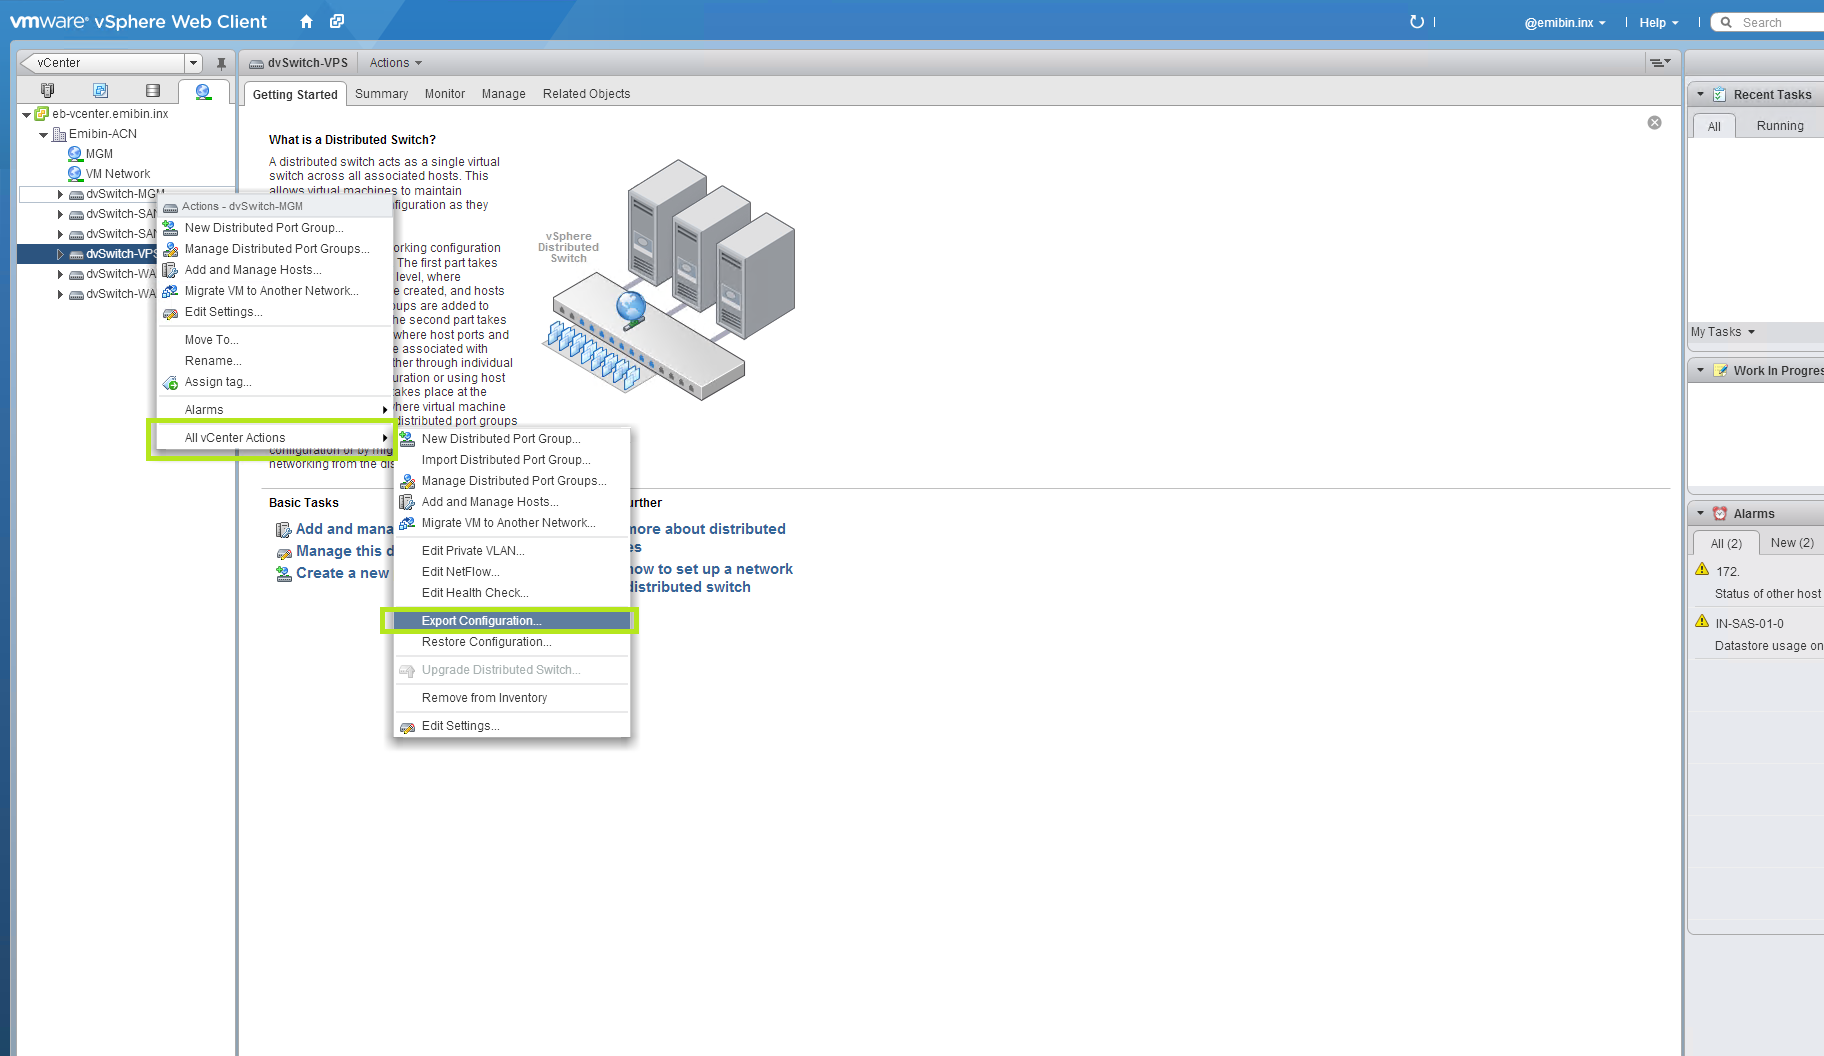Click the Assign tag icon

[171, 382]
